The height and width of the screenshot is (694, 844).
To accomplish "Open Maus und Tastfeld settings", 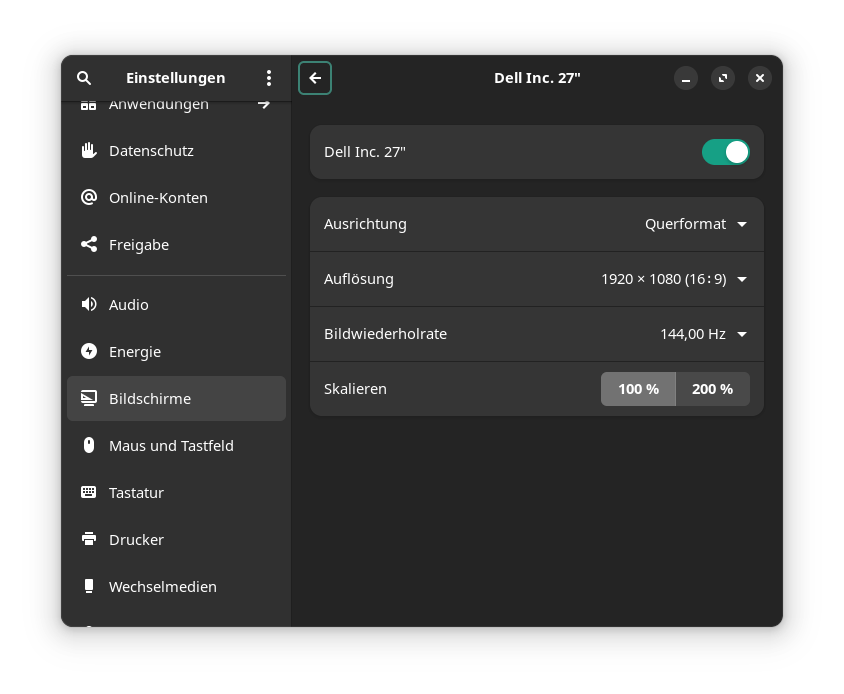I will [x=171, y=446].
